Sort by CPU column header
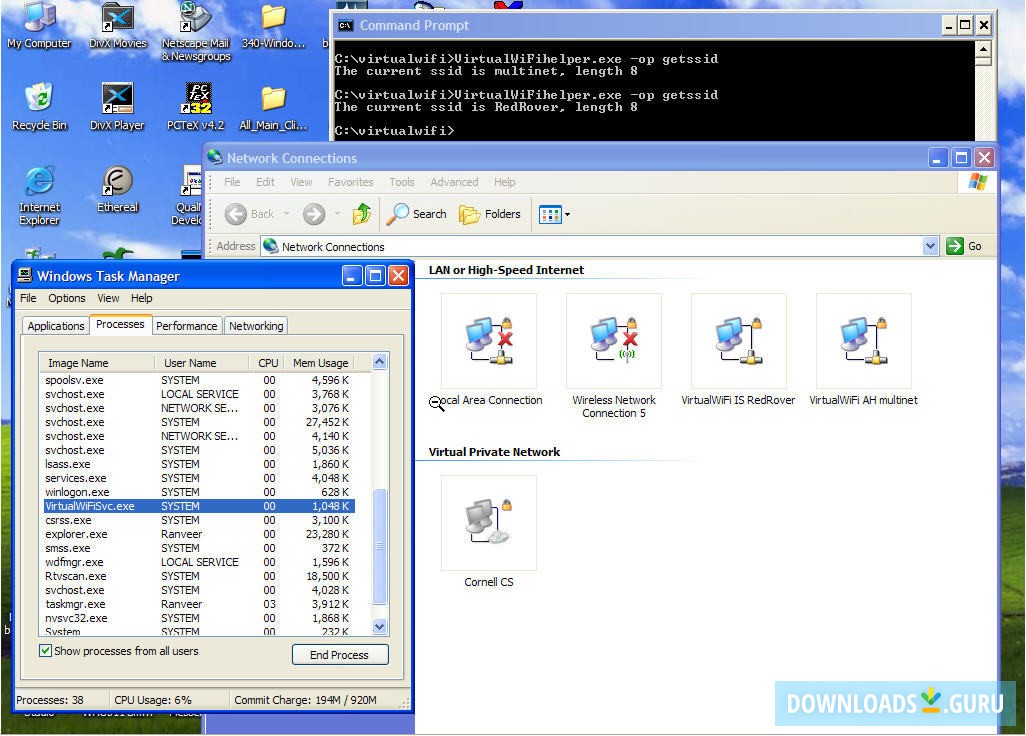Screen dimensions: 1026x736 click(x=268, y=363)
